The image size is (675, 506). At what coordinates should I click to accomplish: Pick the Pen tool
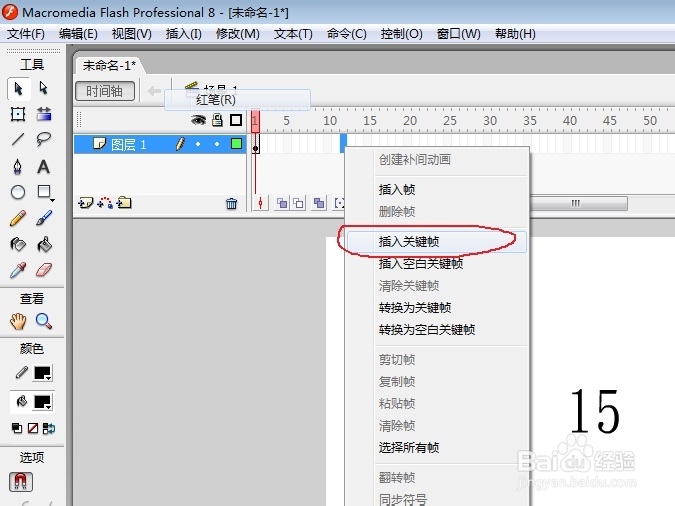(x=18, y=167)
